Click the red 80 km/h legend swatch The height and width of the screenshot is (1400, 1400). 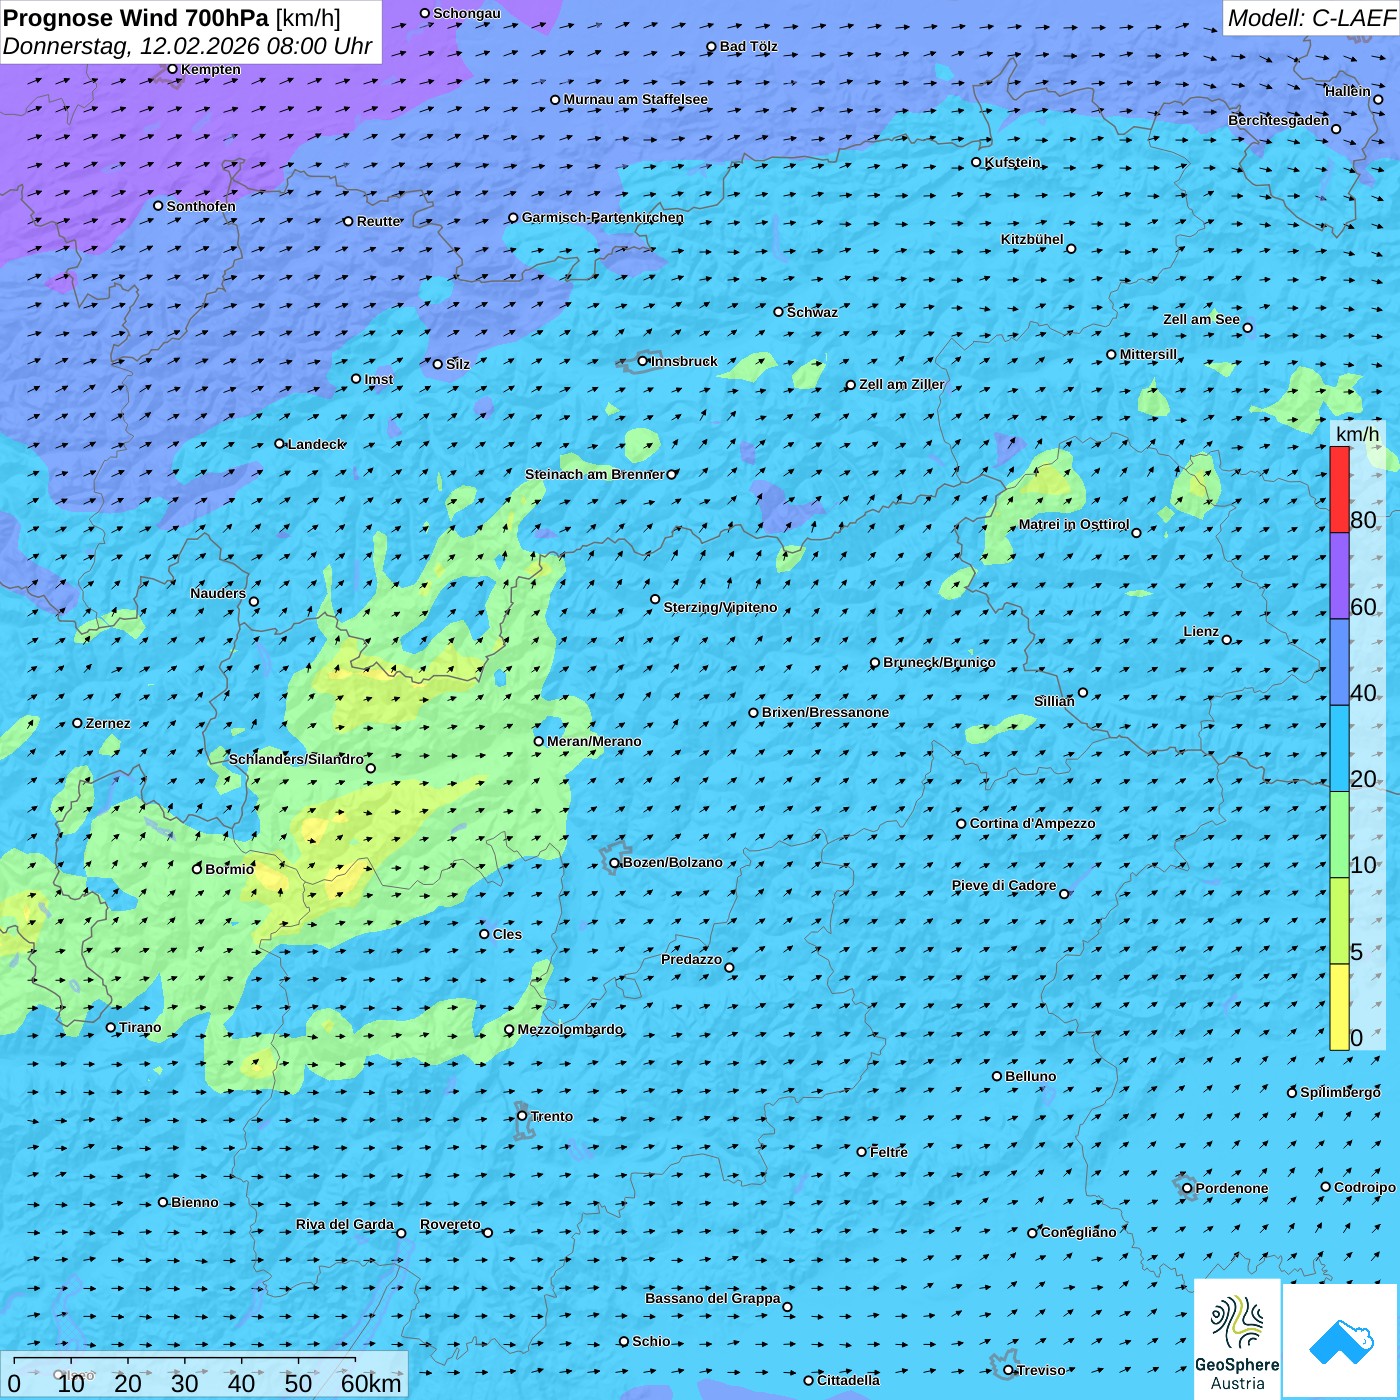pyautogui.click(x=1339, y=489)
